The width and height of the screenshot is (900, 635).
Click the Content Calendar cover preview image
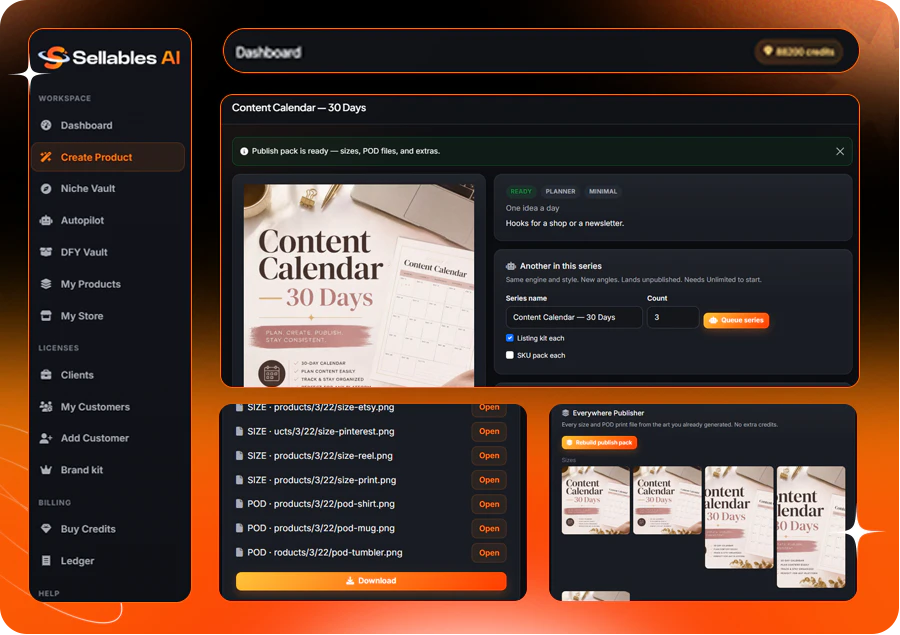(359, 285)
